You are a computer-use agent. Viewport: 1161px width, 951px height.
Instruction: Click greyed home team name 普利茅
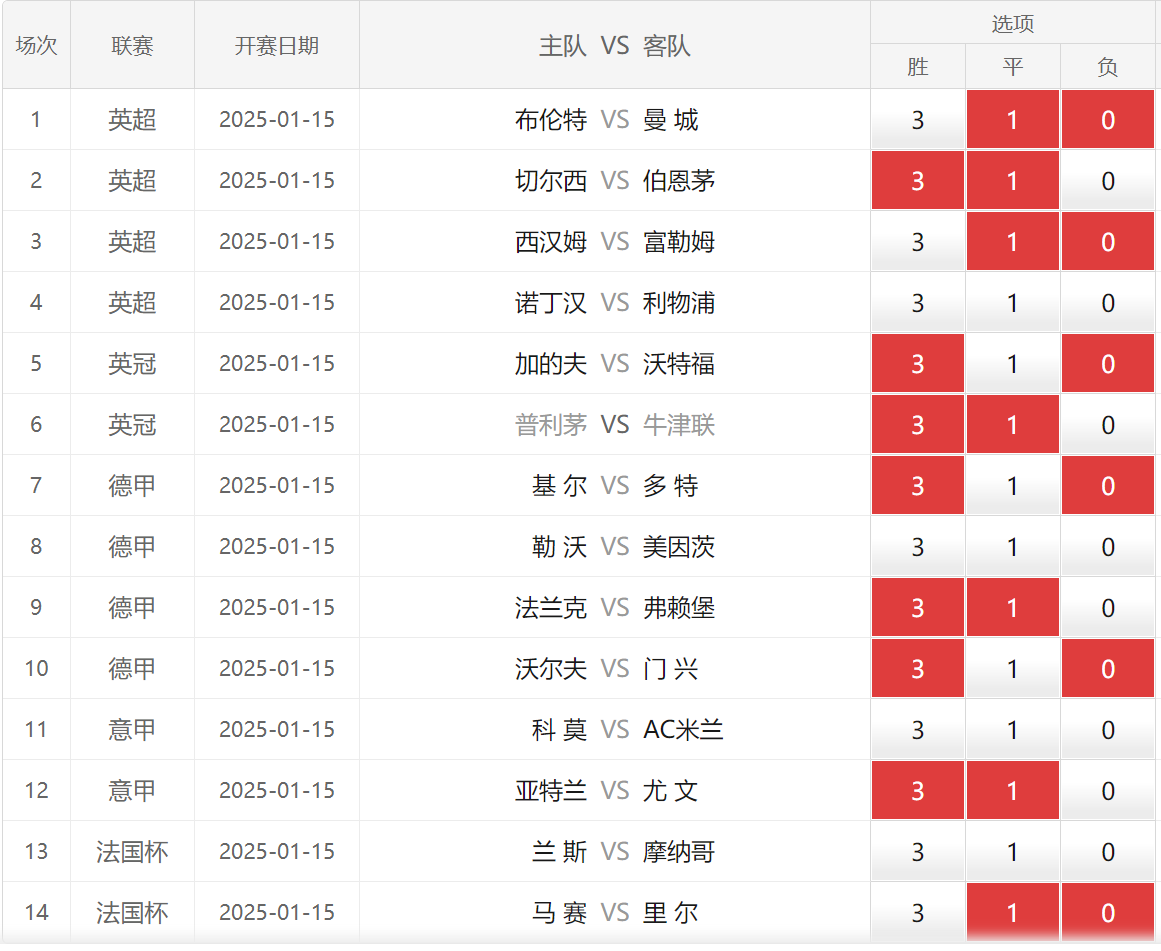click(x=551, y=425)
